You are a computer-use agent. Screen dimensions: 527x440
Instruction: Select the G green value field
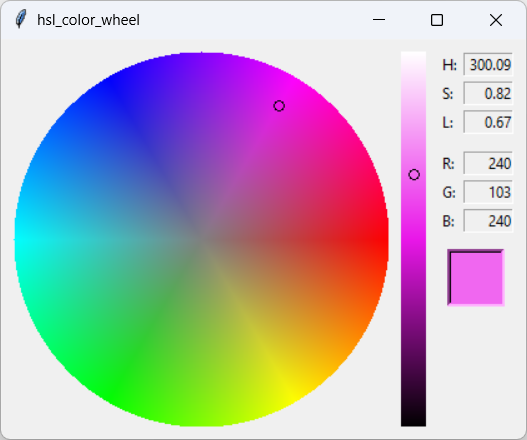[488, 192]
